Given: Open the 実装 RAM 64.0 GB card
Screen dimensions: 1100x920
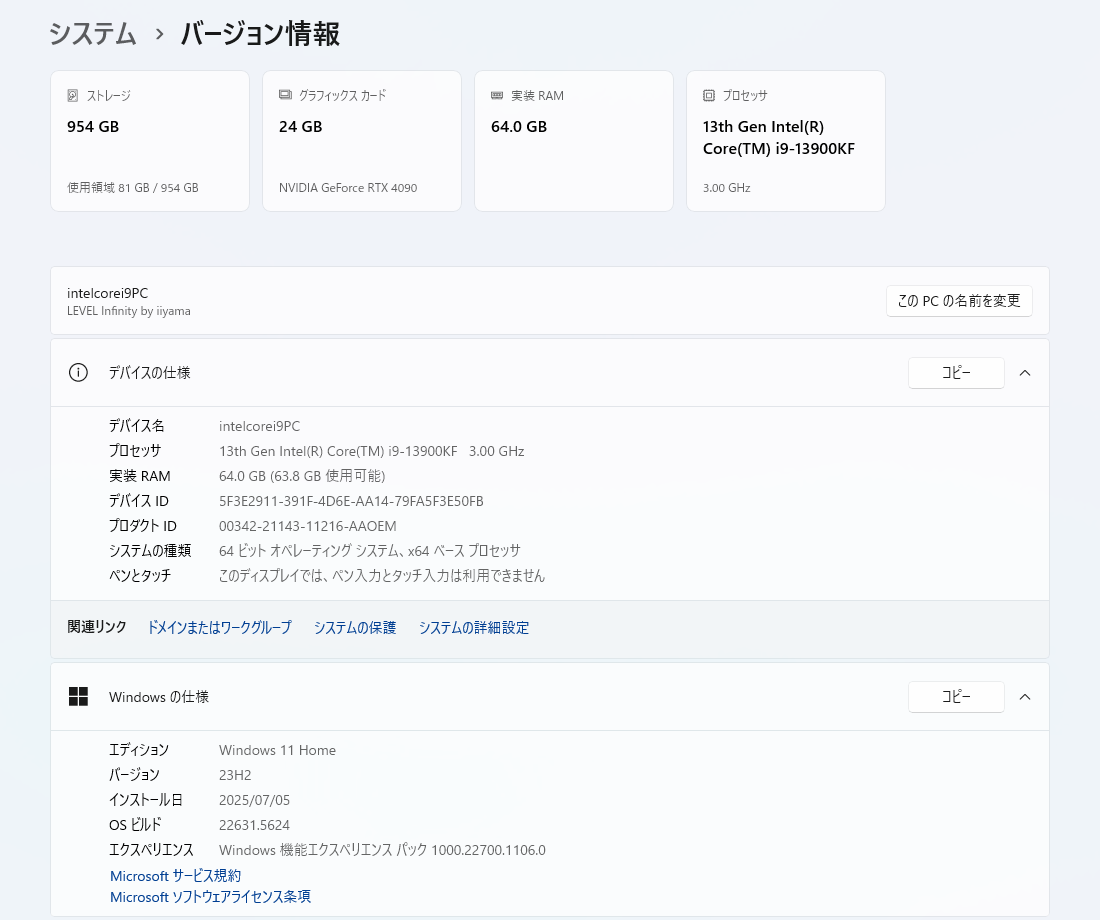Looking at the screenshot, I should pos(574,140).
